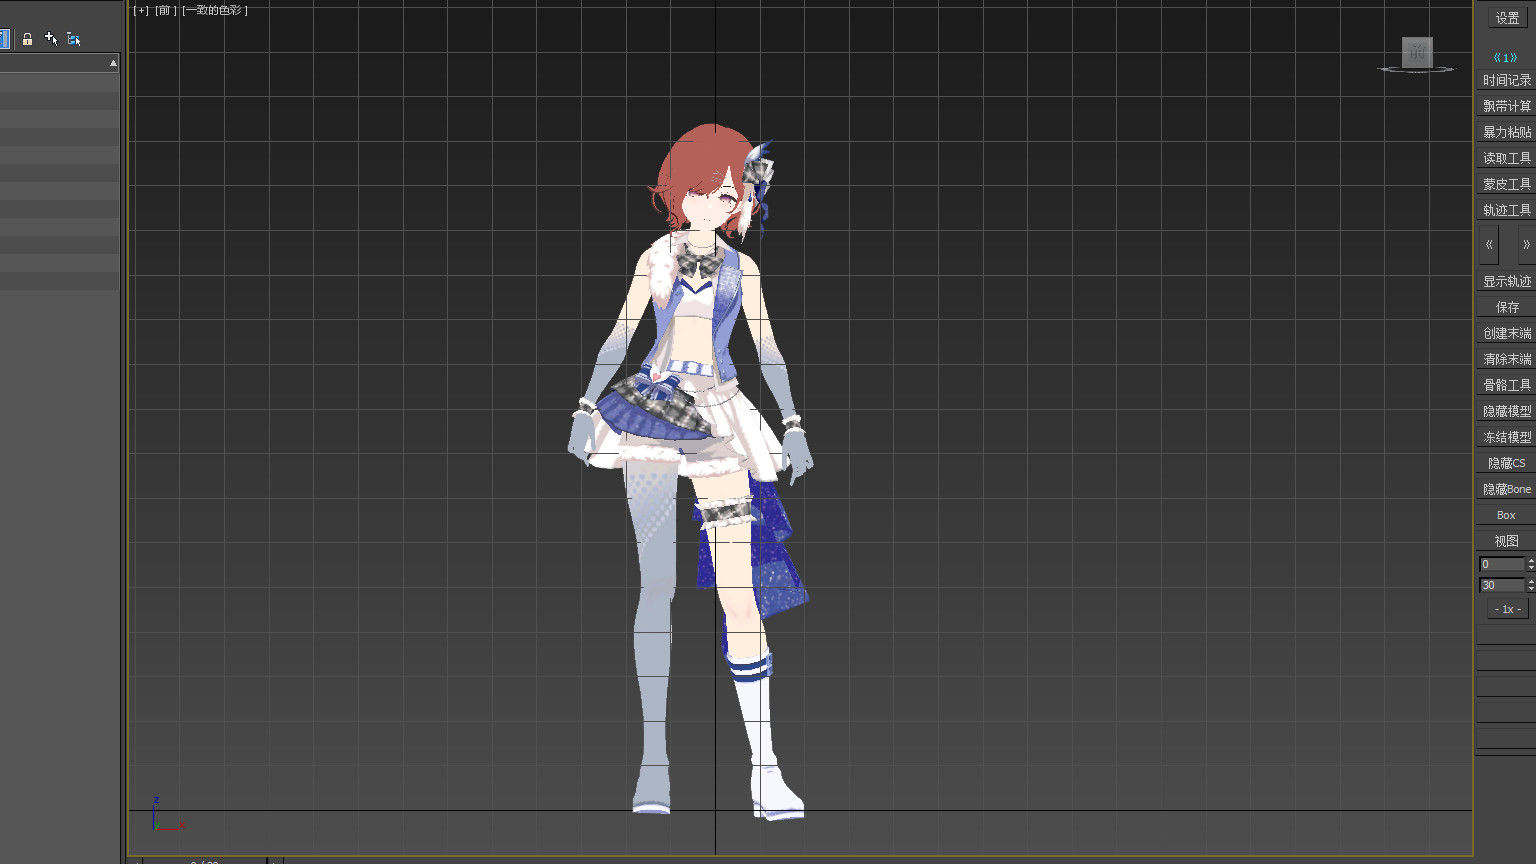Click the 设置 settings button
This screenshot has height=864, width=1536.
[x=1507, y=18]
